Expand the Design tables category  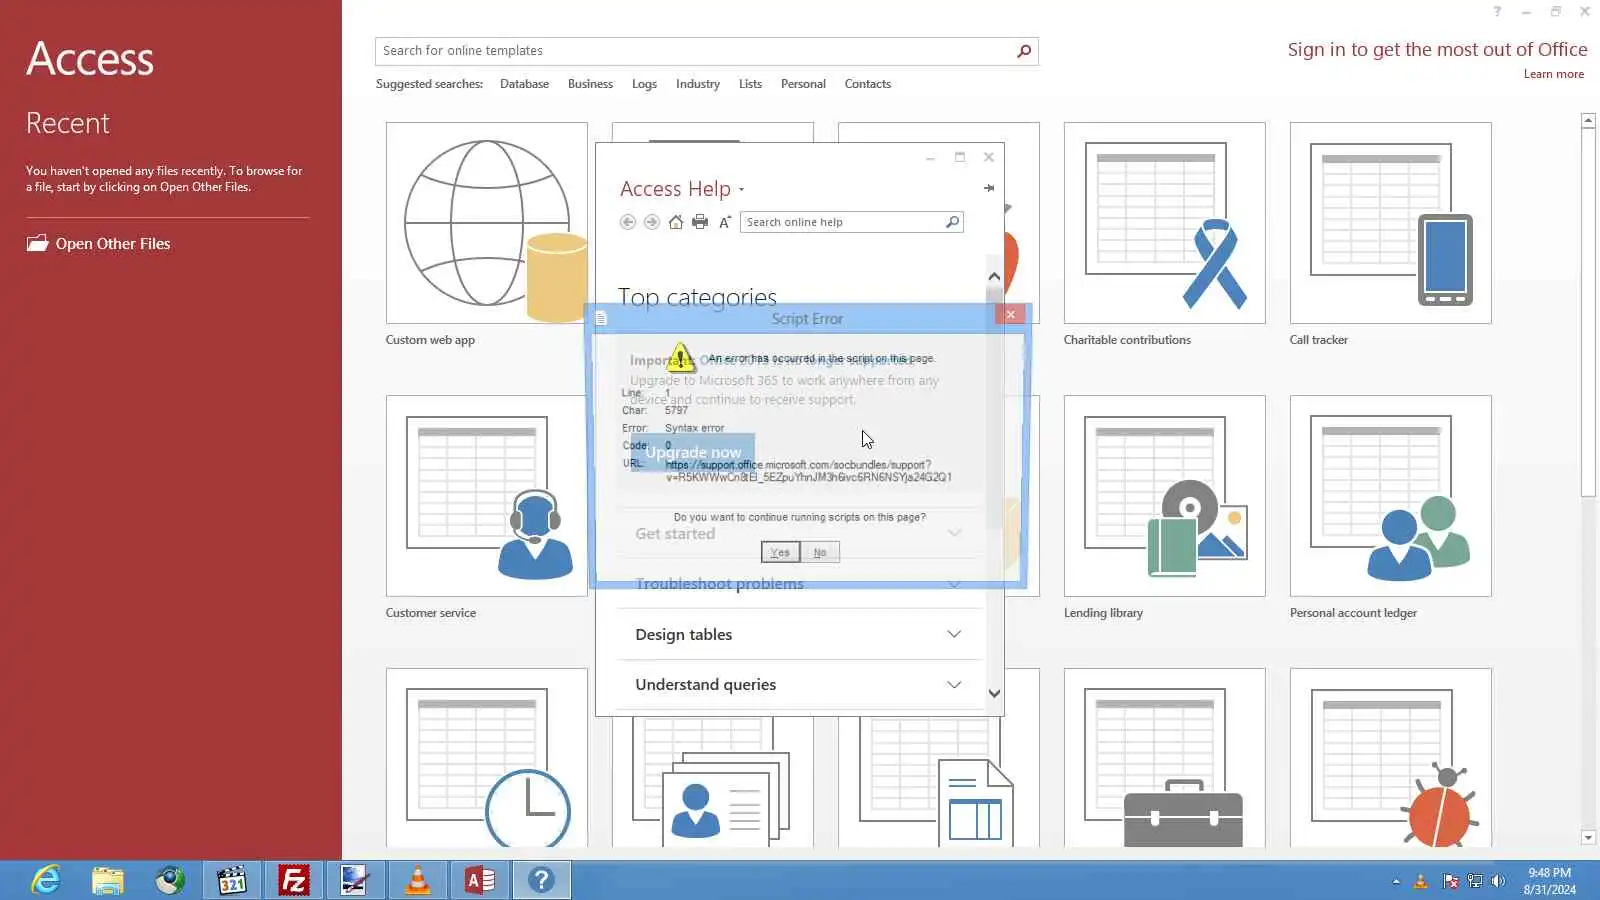(x=799, y=635)
